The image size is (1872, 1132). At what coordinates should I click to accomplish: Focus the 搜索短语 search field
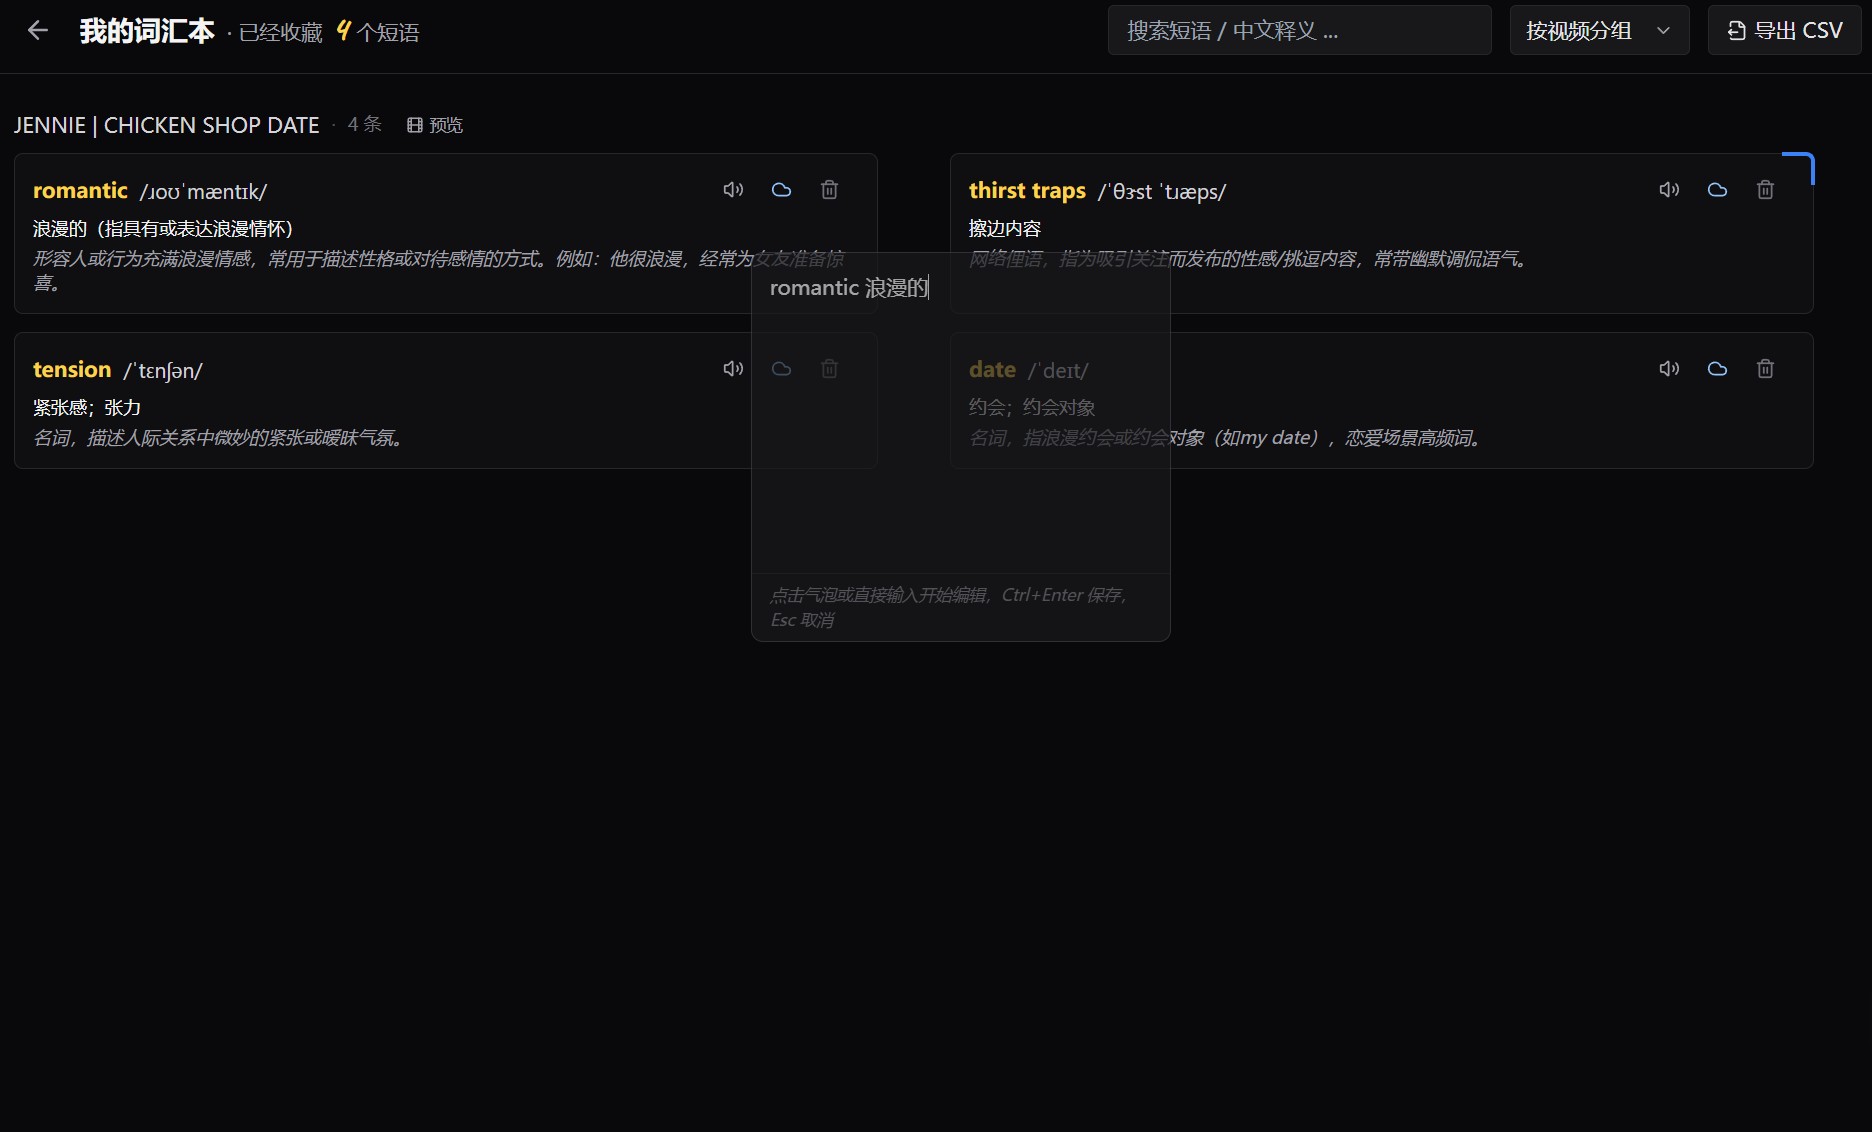(1299, 31)
